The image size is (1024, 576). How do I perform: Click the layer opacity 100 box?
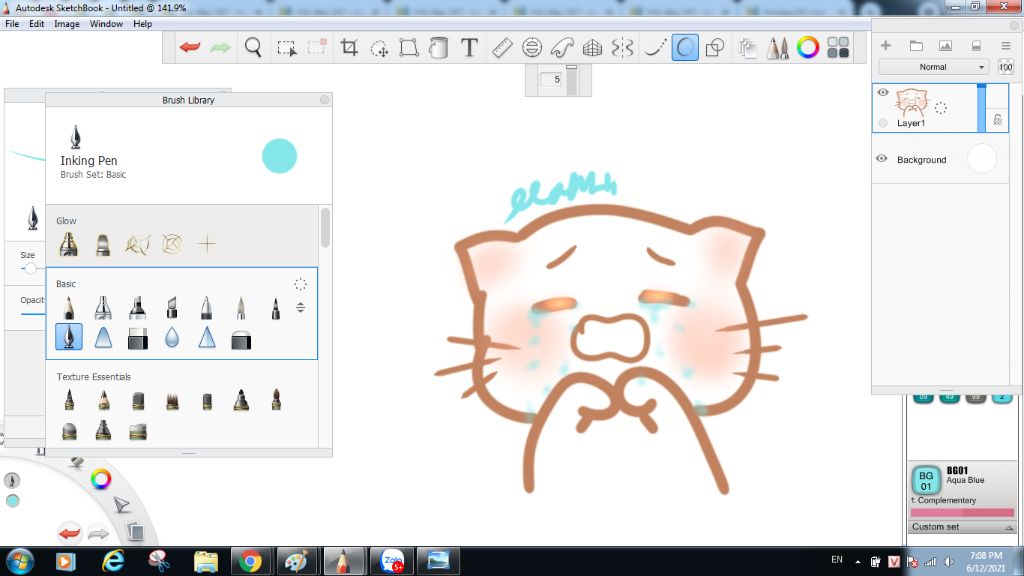pyautogui.click(x=1006, y=67)
